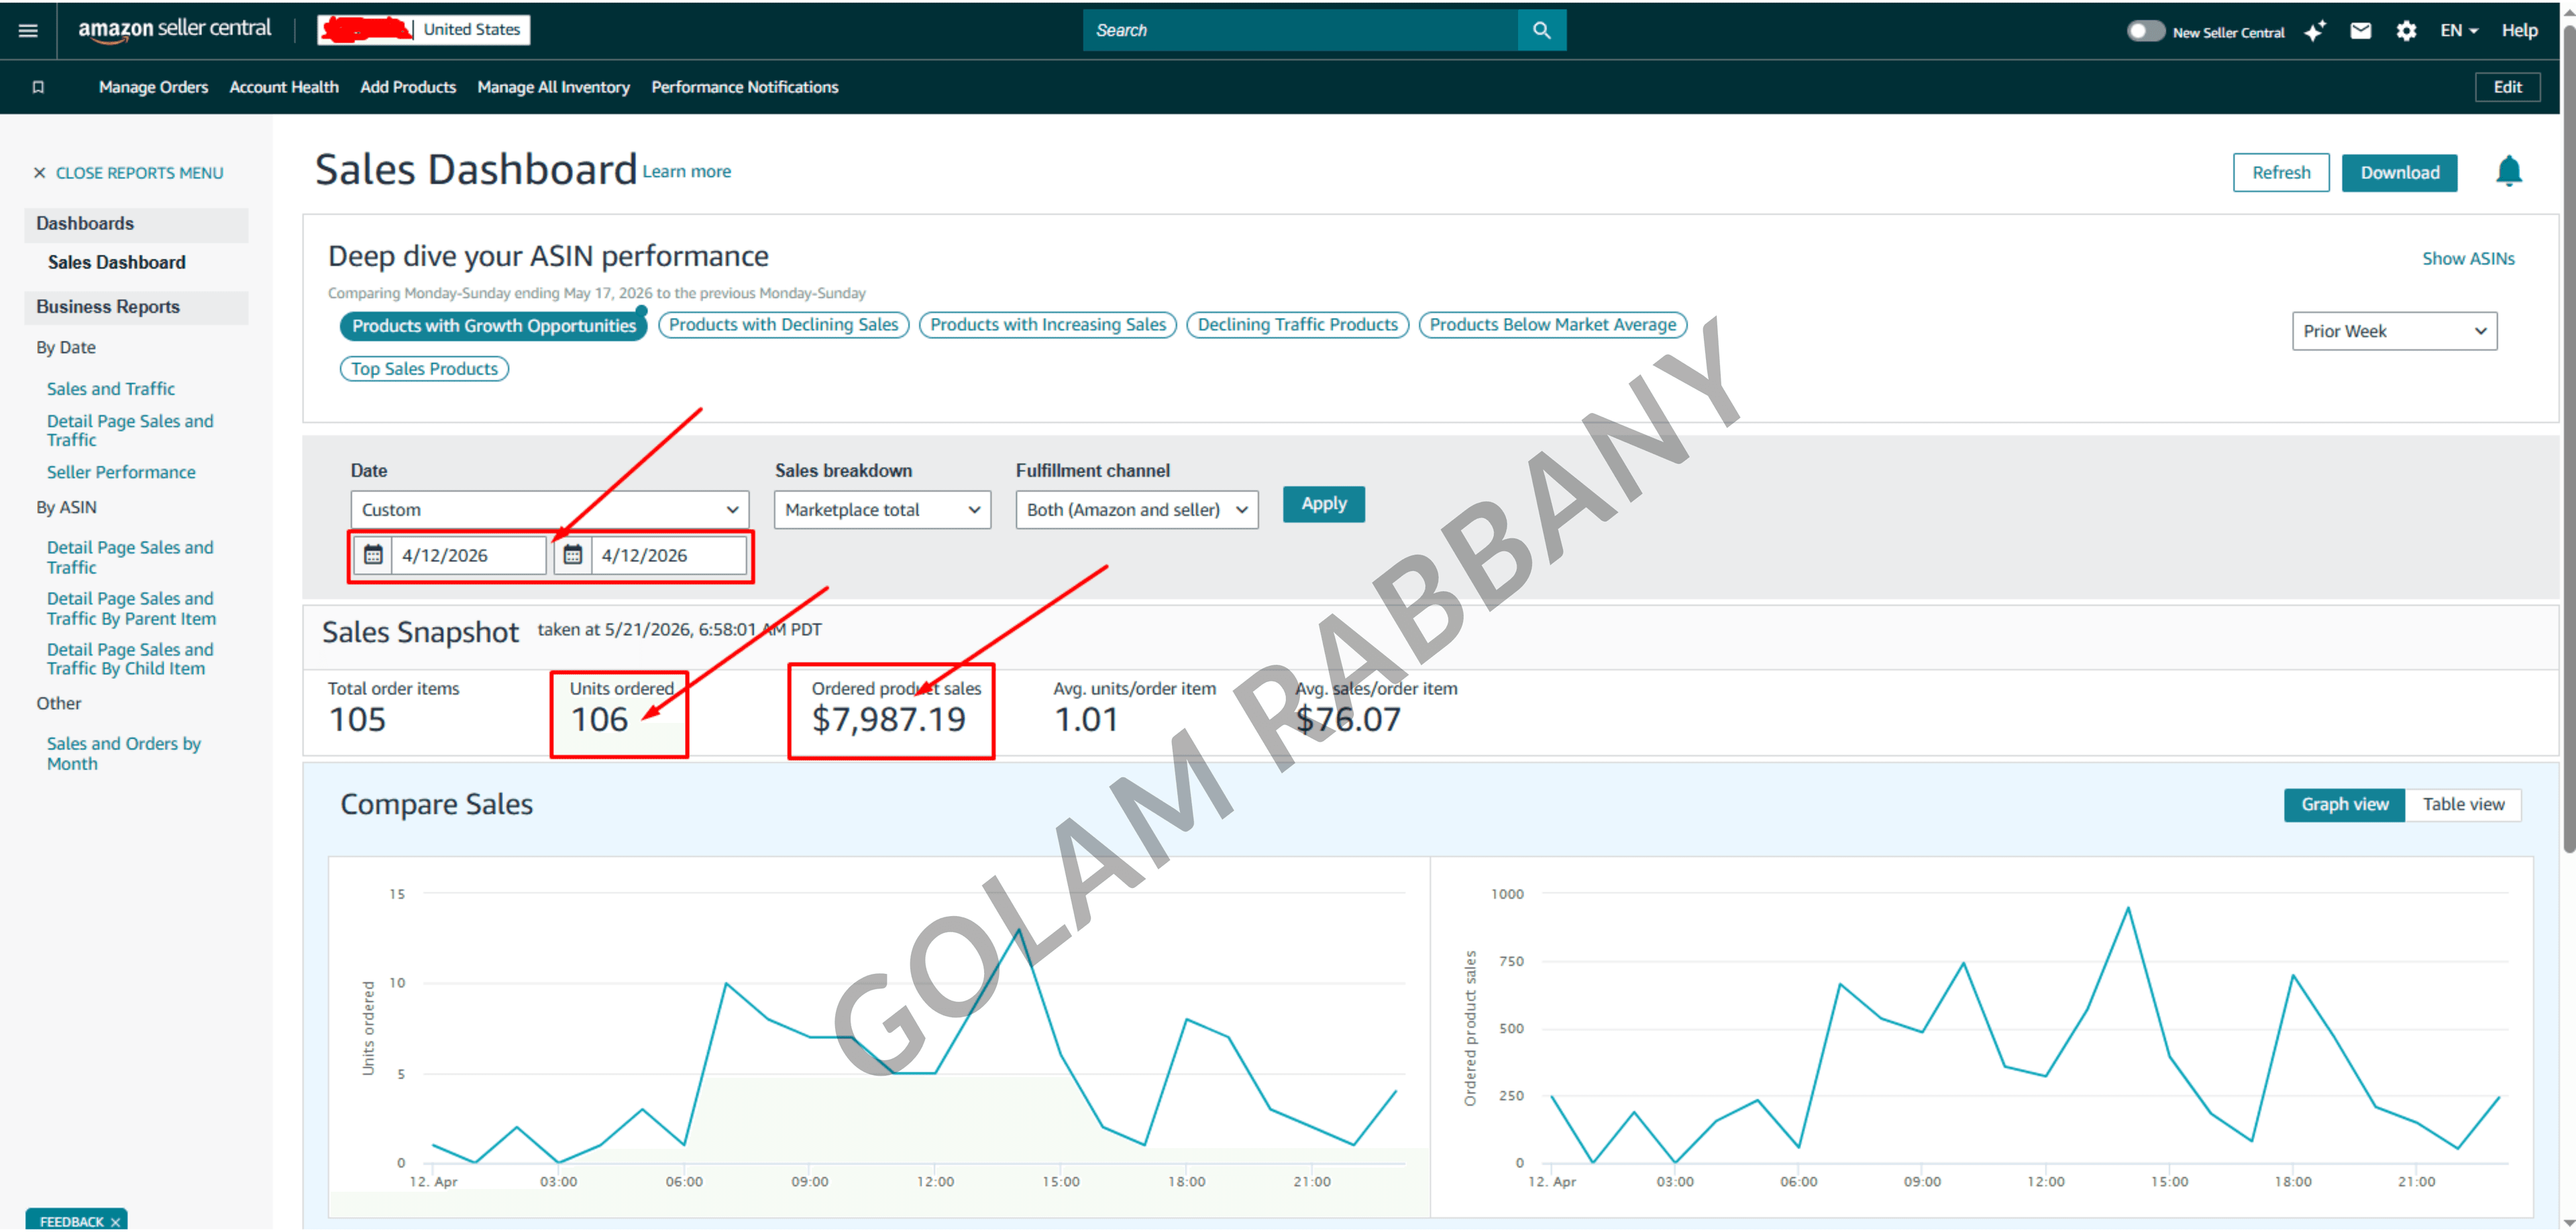Dismiss the Feedback tab X
Image resolution: width=2576 pixels, height=1232 pixels.
115,1222
